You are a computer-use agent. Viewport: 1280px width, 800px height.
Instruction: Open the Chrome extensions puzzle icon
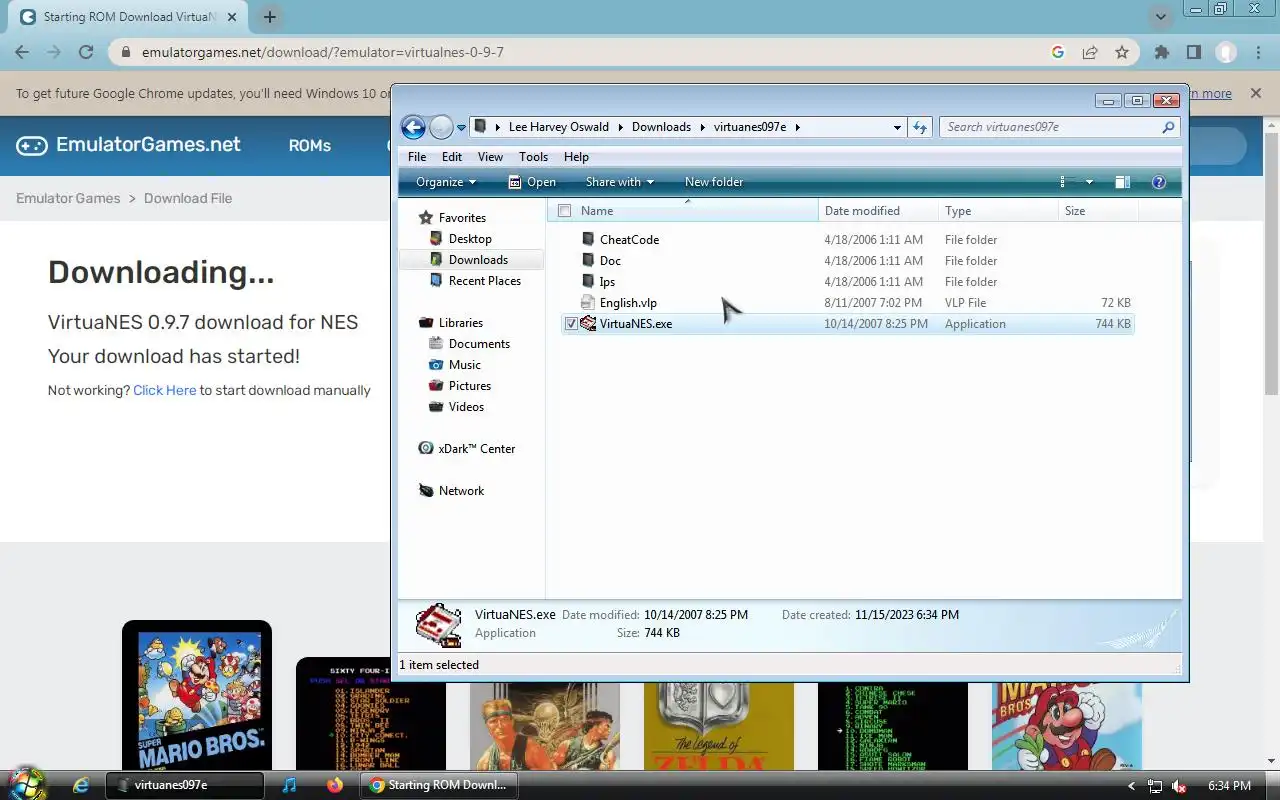point(1161,52)
